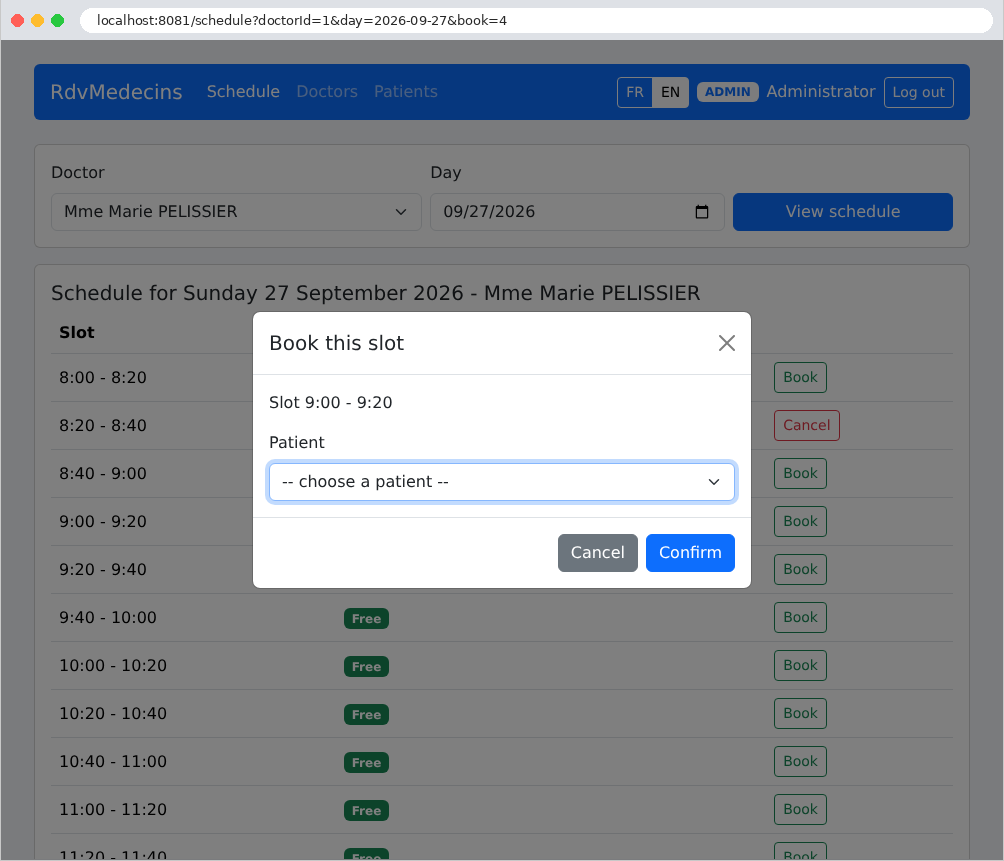Open the Doctor selection dropdown

[x=236, y=212]
